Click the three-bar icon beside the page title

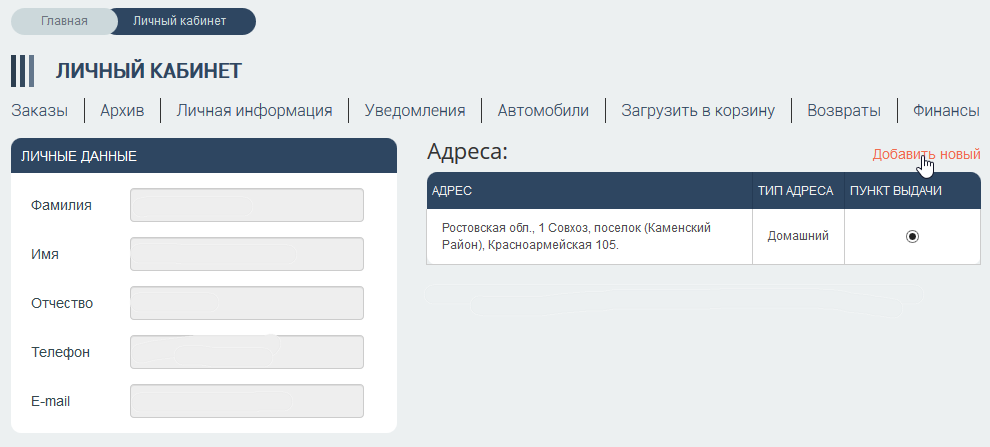coord(22,71)
